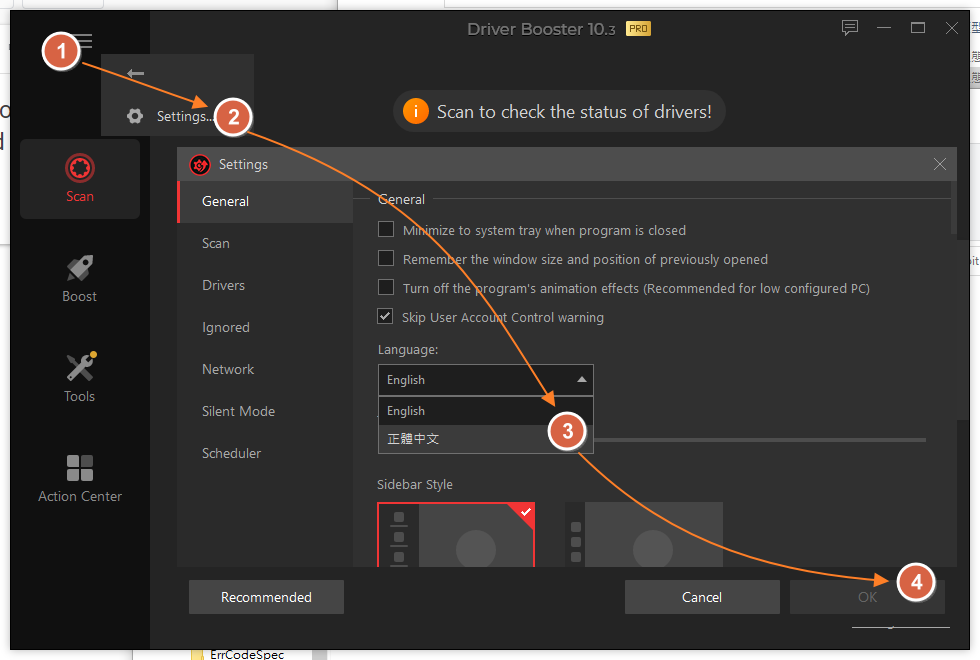The width and height of the screenshot is (980, 660).
Task: Click the Sidebar Style label
Action: point(414,484)
